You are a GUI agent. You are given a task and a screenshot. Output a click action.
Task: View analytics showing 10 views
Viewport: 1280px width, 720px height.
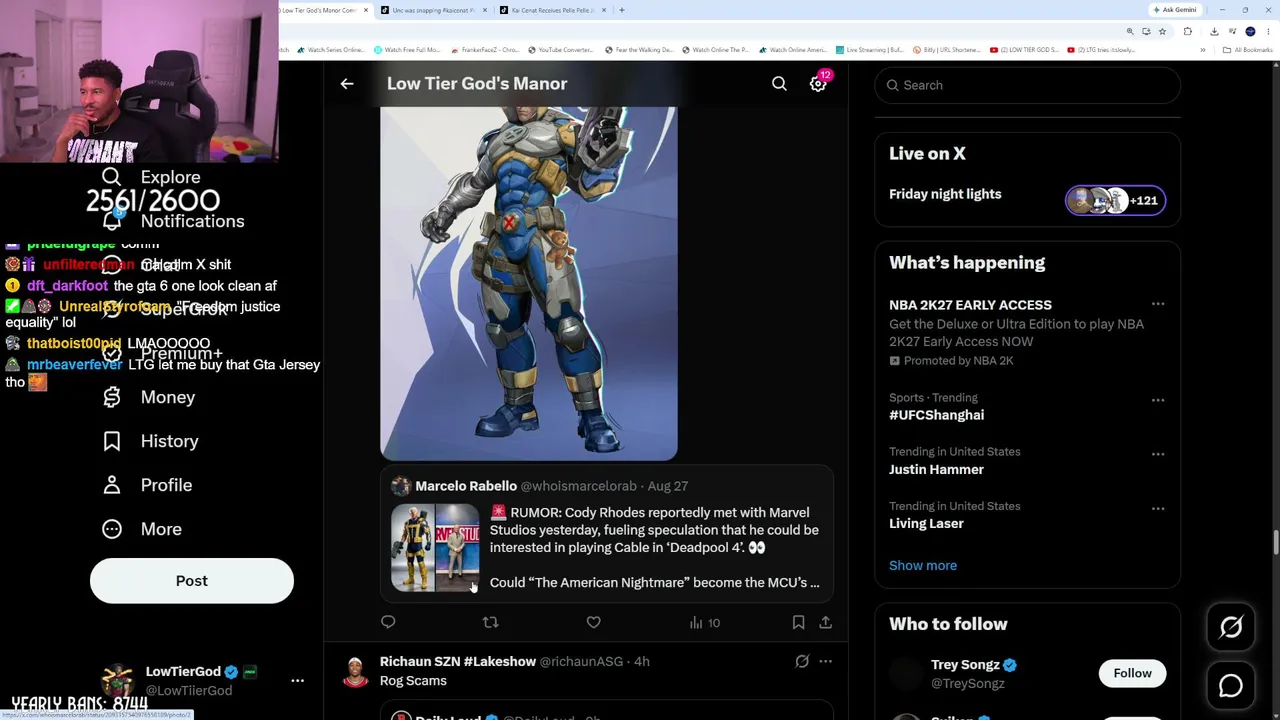[704, 622]
